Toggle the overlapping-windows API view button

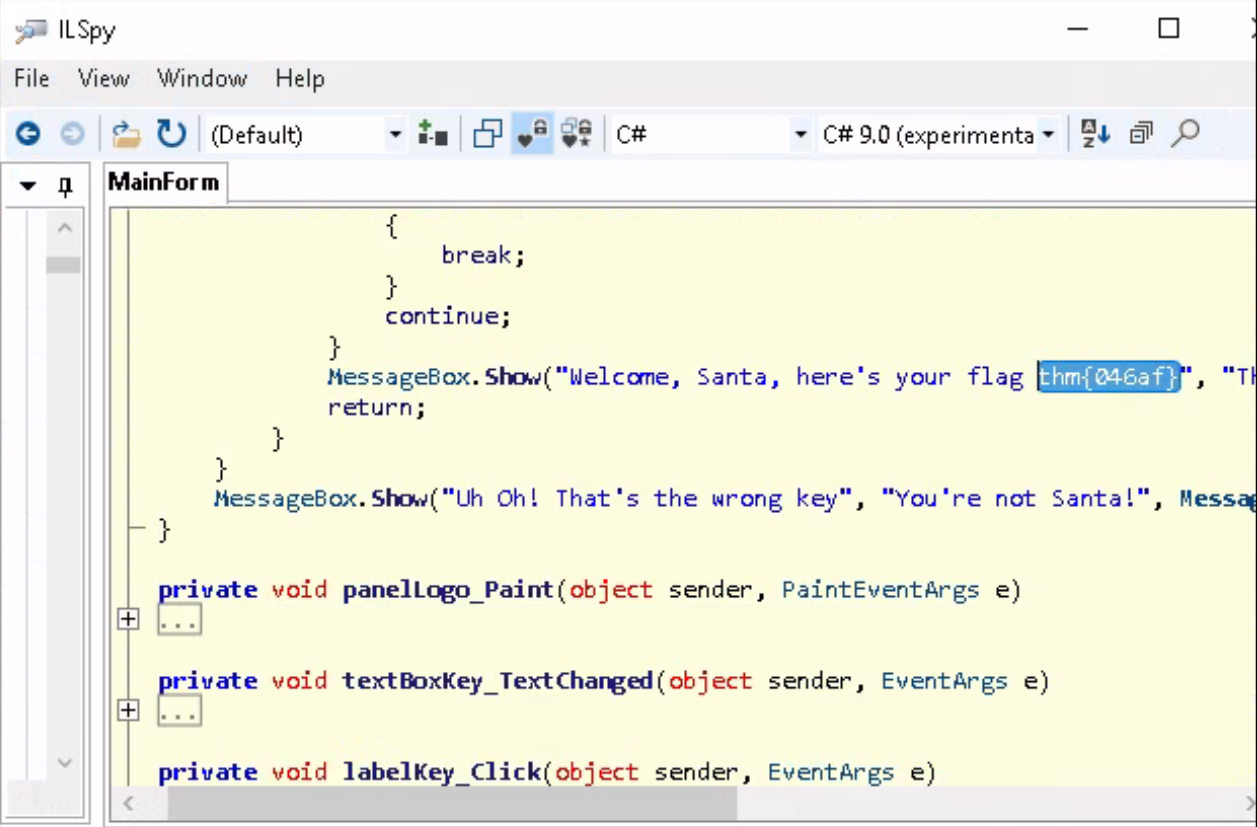click(x=487, y=134)
